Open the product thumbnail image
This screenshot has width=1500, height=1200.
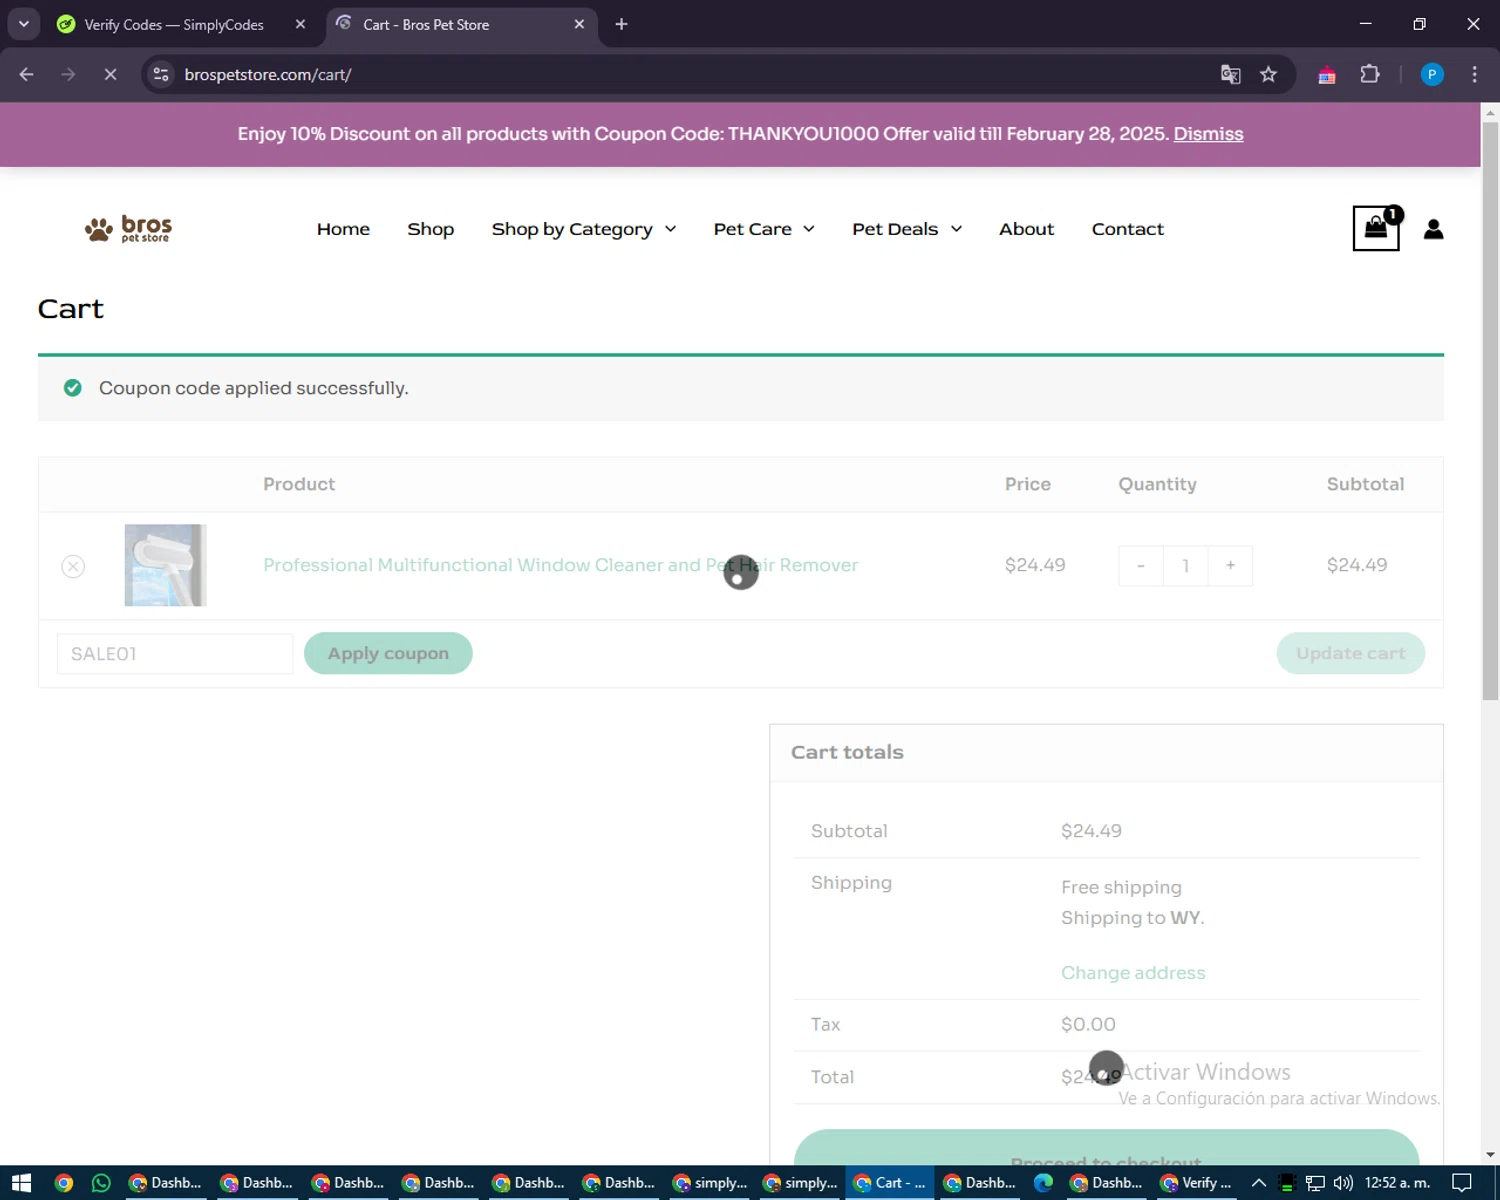165,565
